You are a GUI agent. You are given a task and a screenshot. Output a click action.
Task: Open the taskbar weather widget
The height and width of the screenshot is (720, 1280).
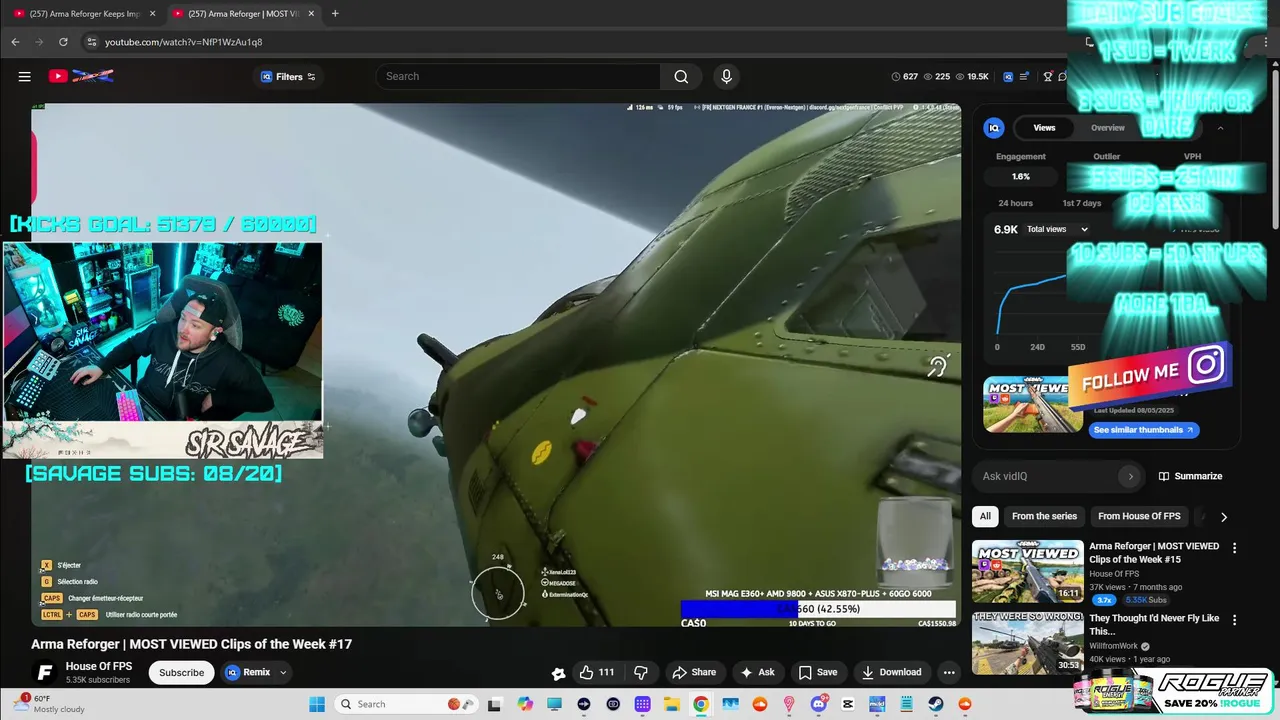(x=48, y=704)
